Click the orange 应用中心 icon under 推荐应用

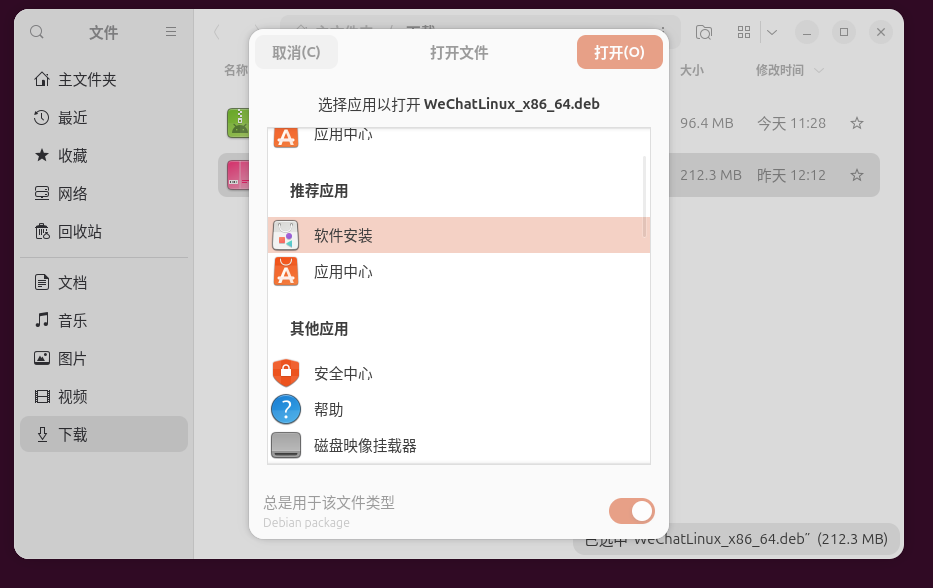point(286,272)
